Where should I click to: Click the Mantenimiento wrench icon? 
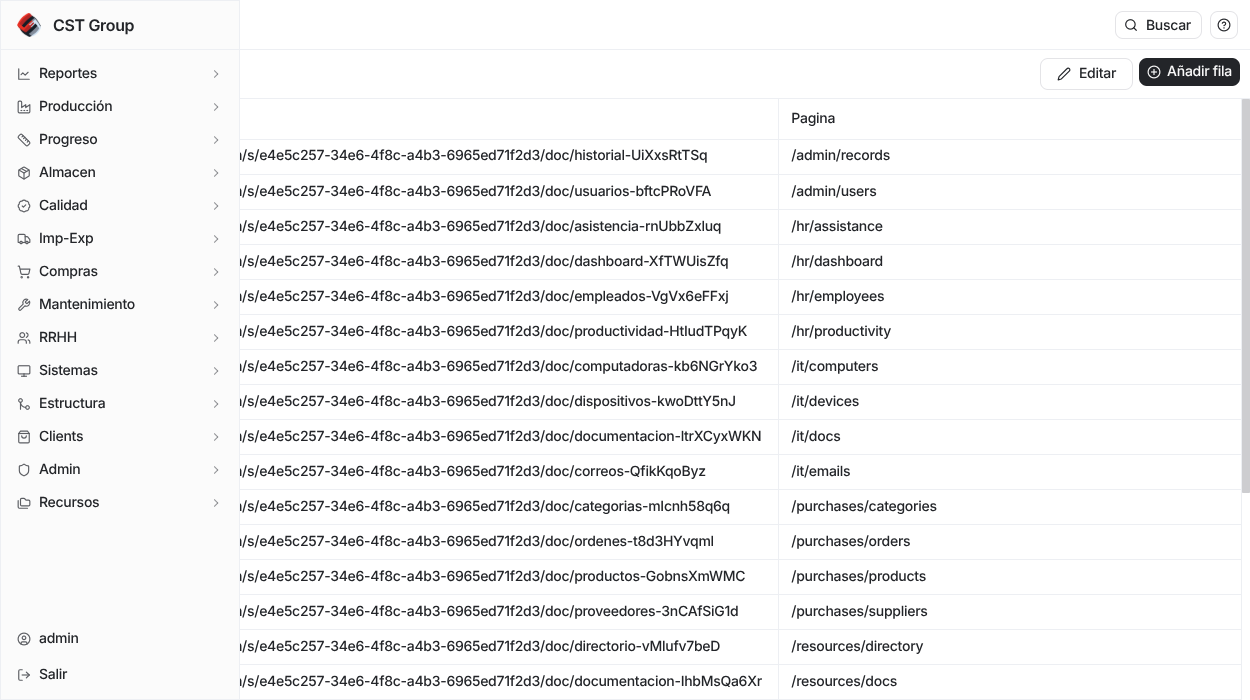pyautogui.click(x=24, y=305)
